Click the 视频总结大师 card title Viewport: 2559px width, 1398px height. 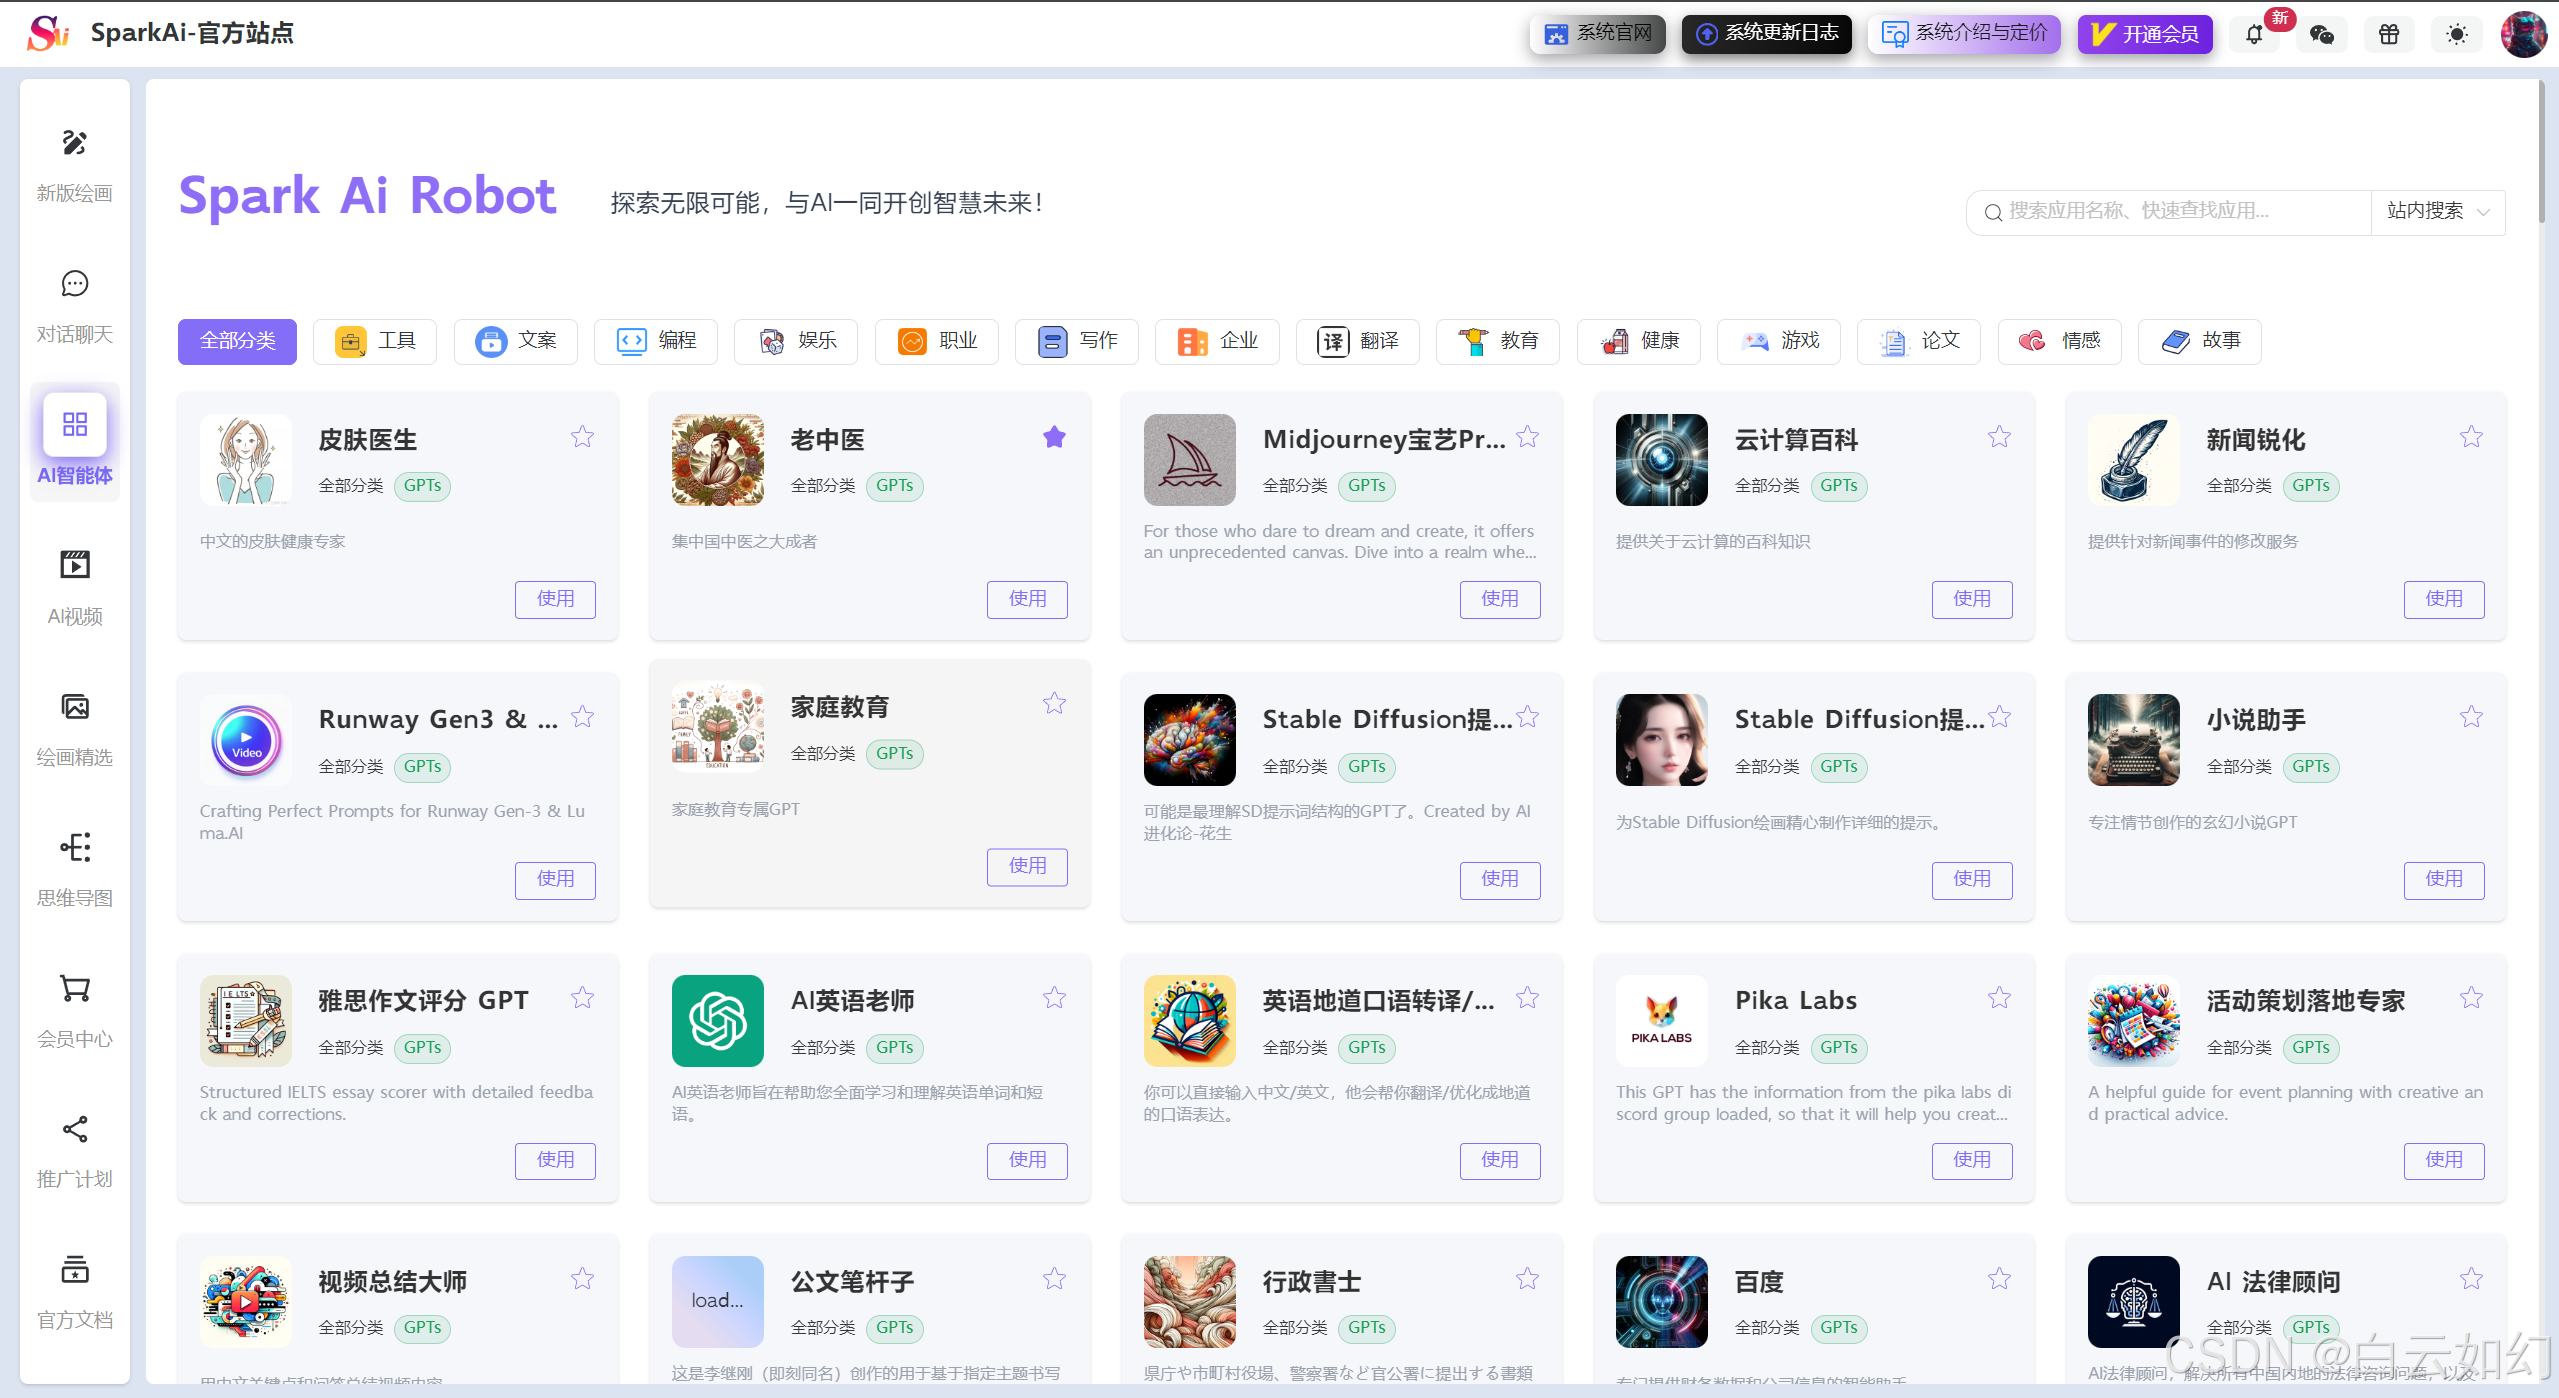coord(393,1281)
